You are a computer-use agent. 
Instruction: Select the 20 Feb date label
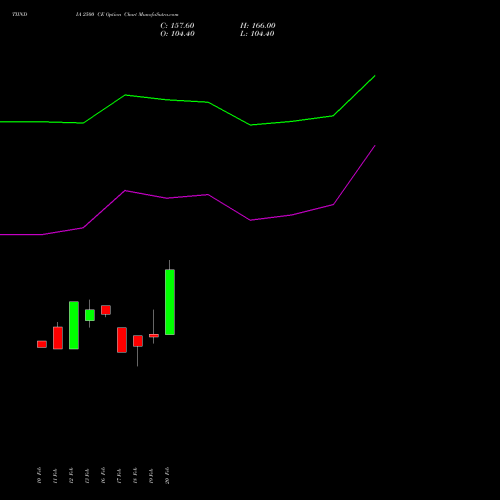pos(167,475)
